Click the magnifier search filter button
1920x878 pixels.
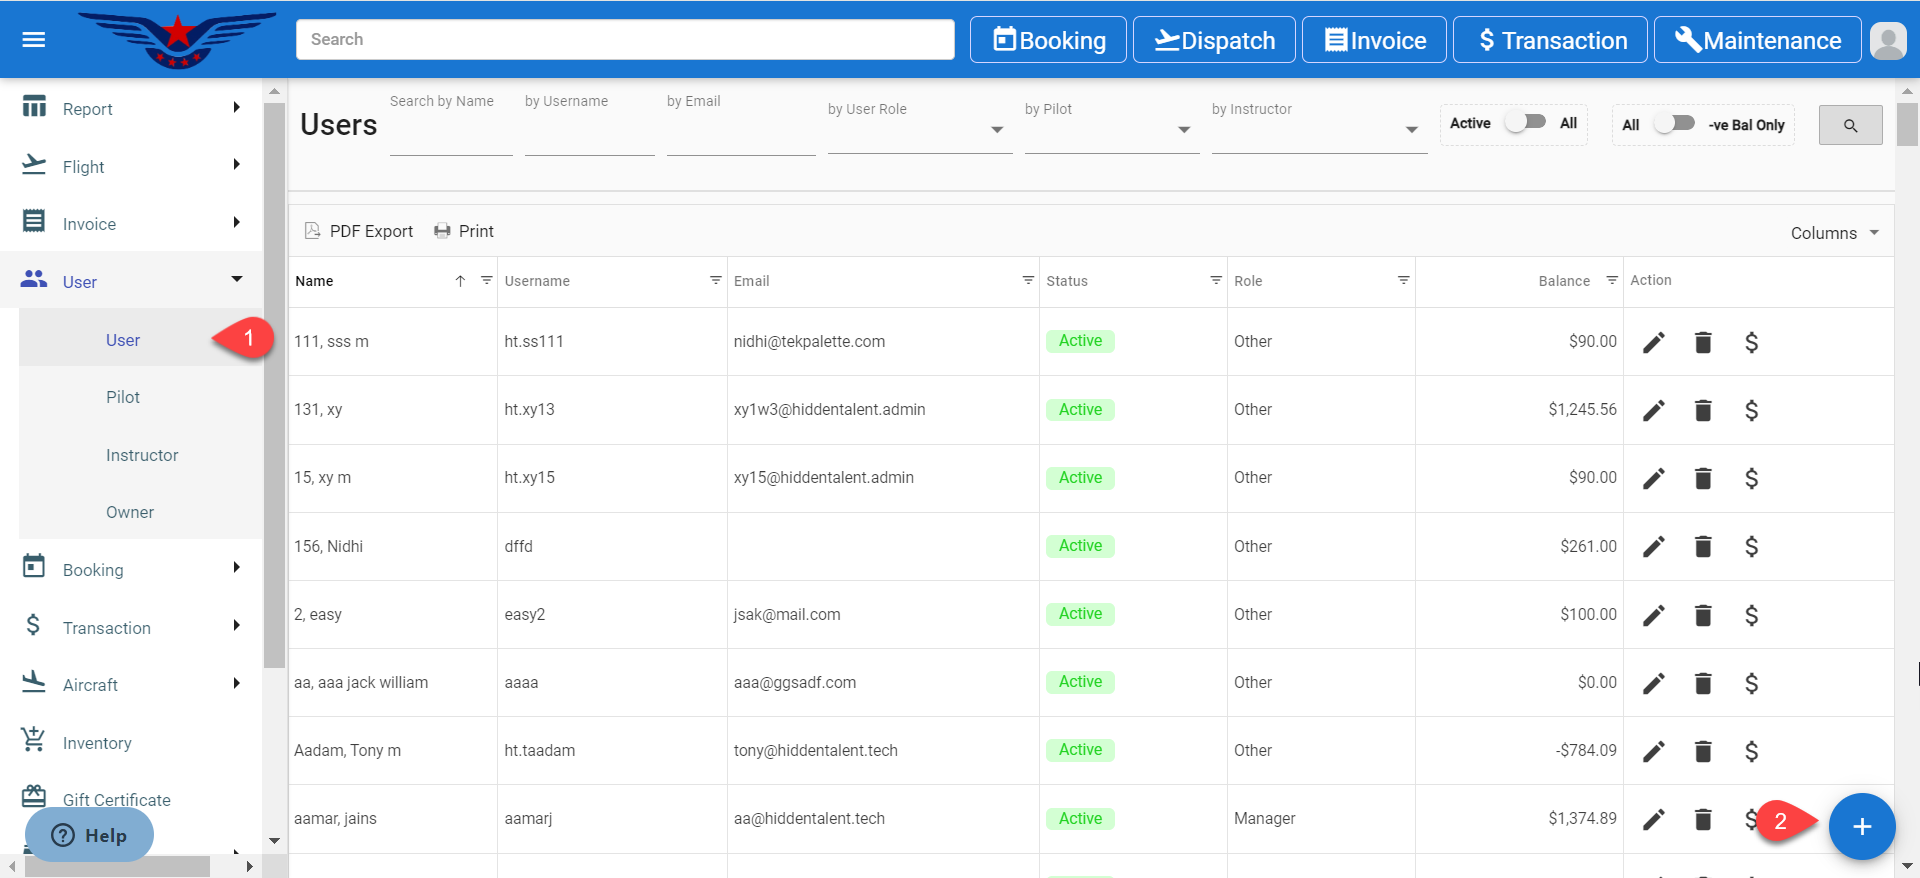click(1850, 126)
